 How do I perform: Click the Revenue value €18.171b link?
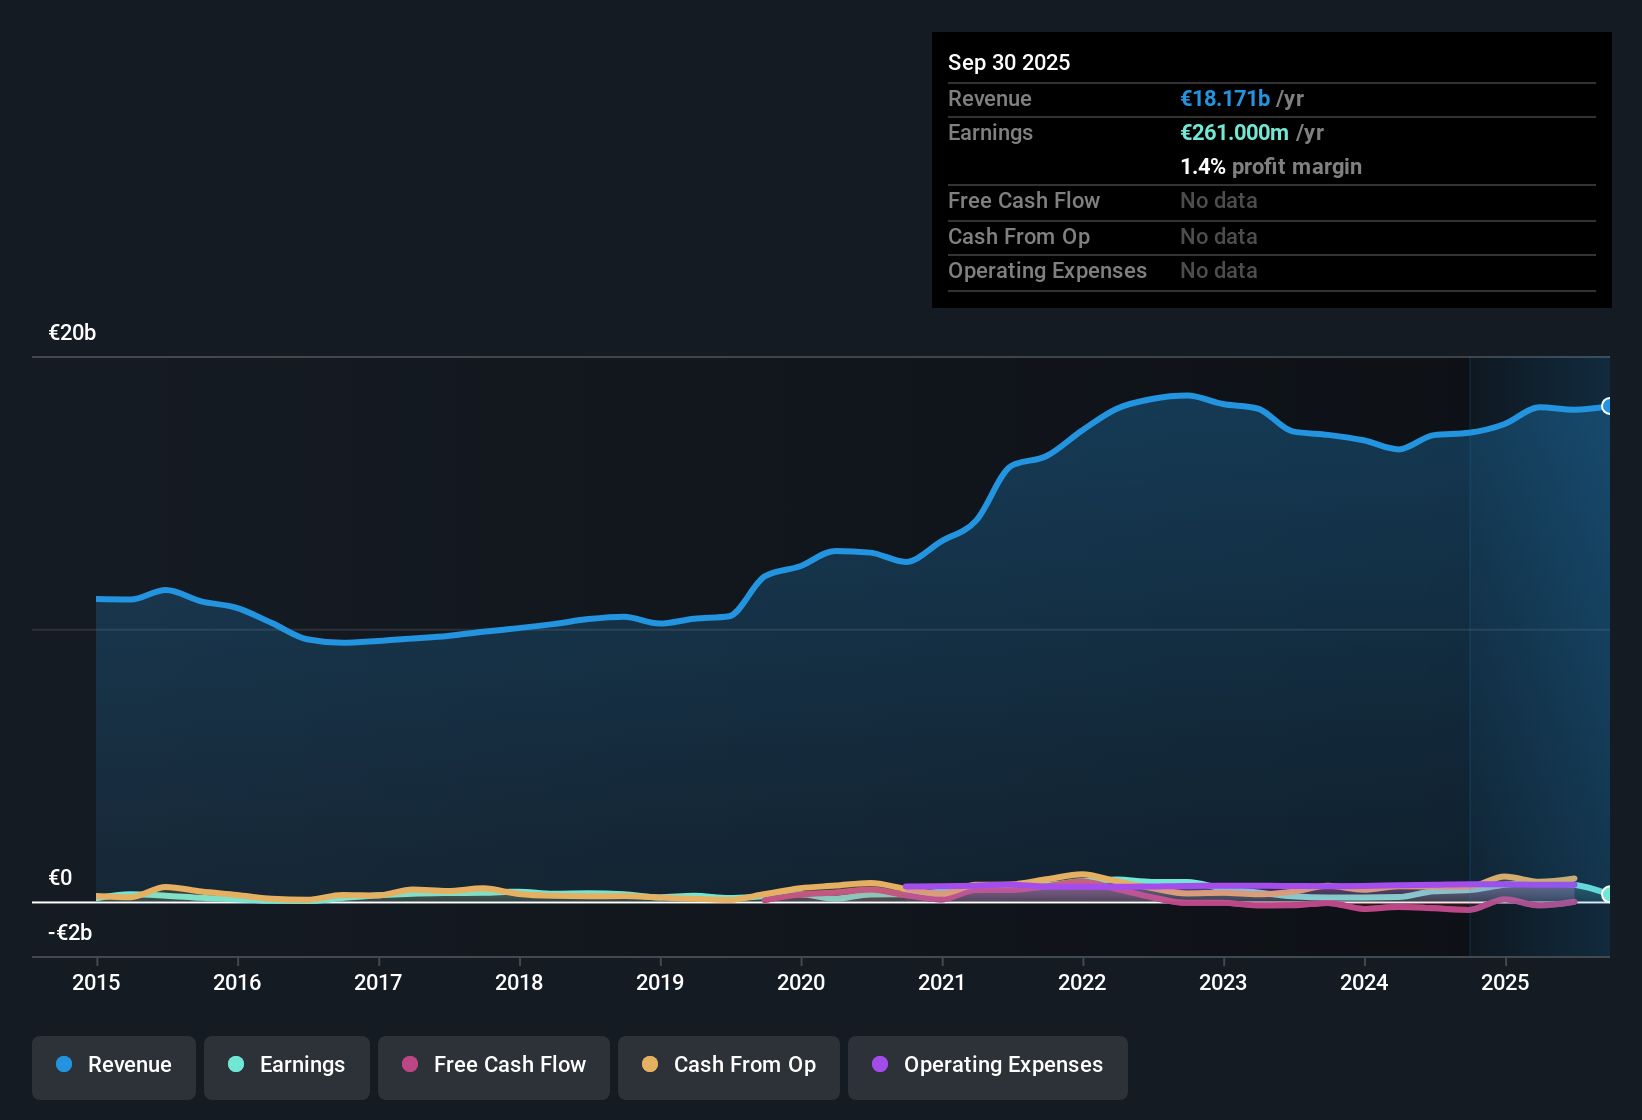1224,98
